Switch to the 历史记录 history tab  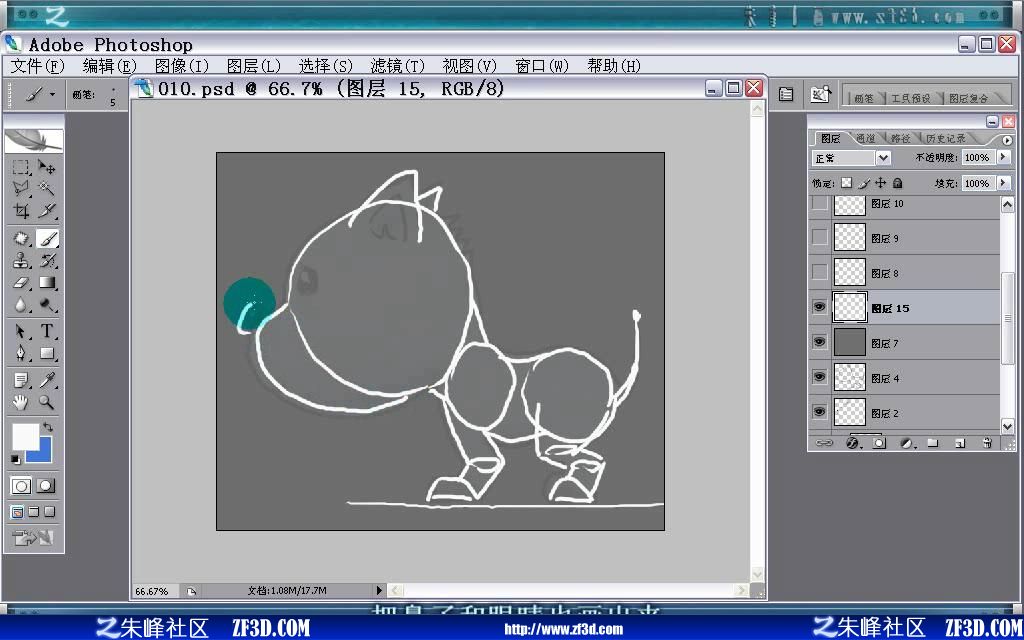tap(945, 138)
